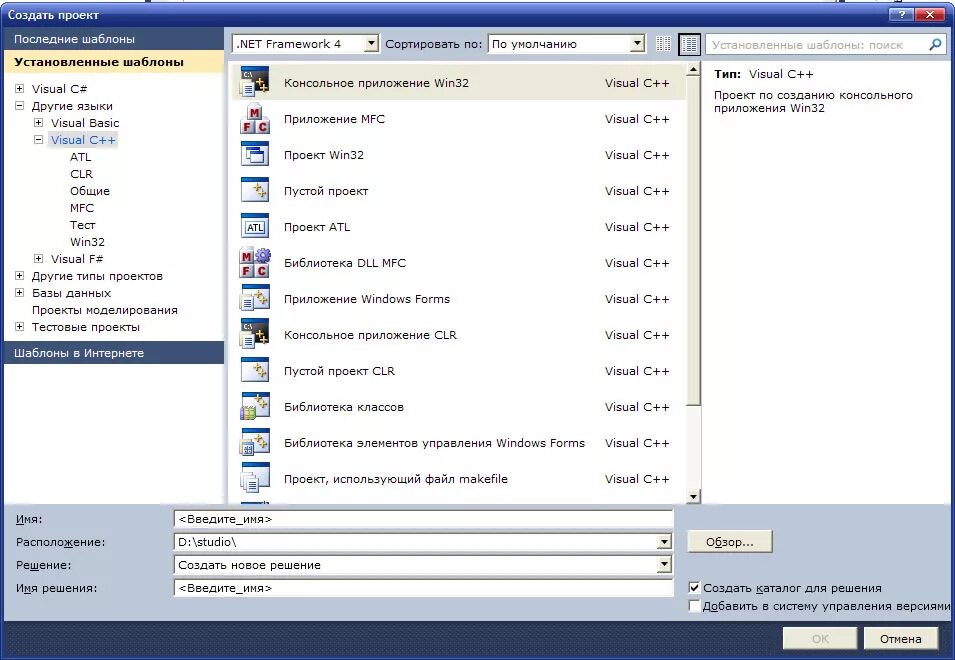Collapse the Visual C++ tree node
Screen dimensions: 955x660
37,140
